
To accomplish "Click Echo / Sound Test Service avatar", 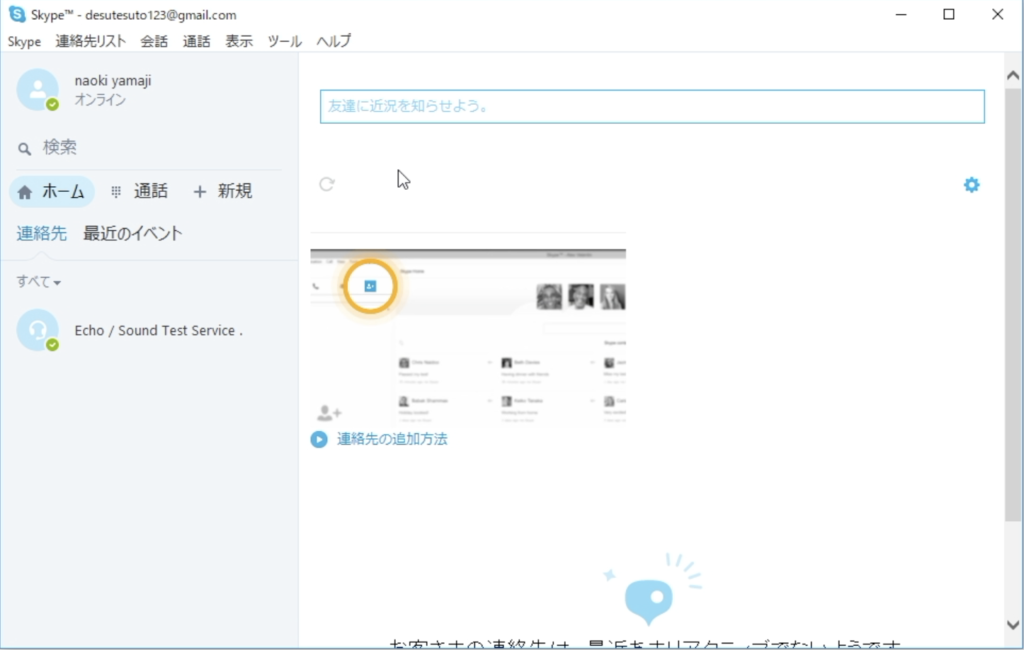I will pos(38,331).
